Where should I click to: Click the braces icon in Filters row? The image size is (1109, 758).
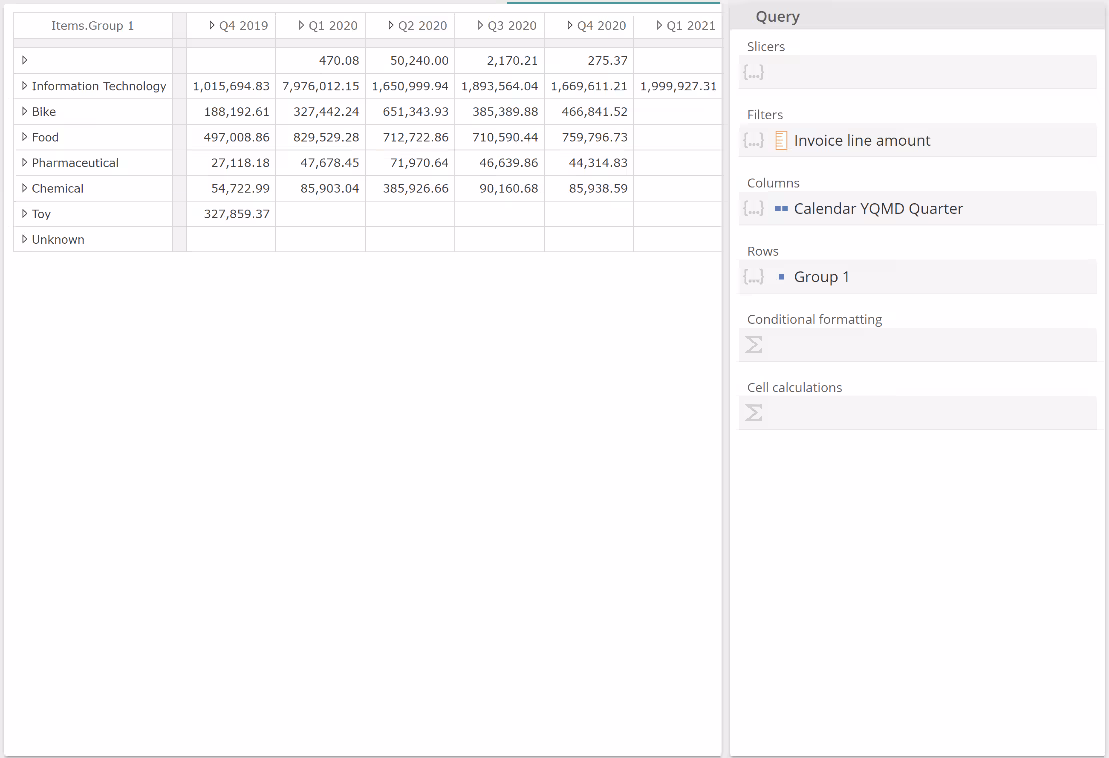coord(754,141)
